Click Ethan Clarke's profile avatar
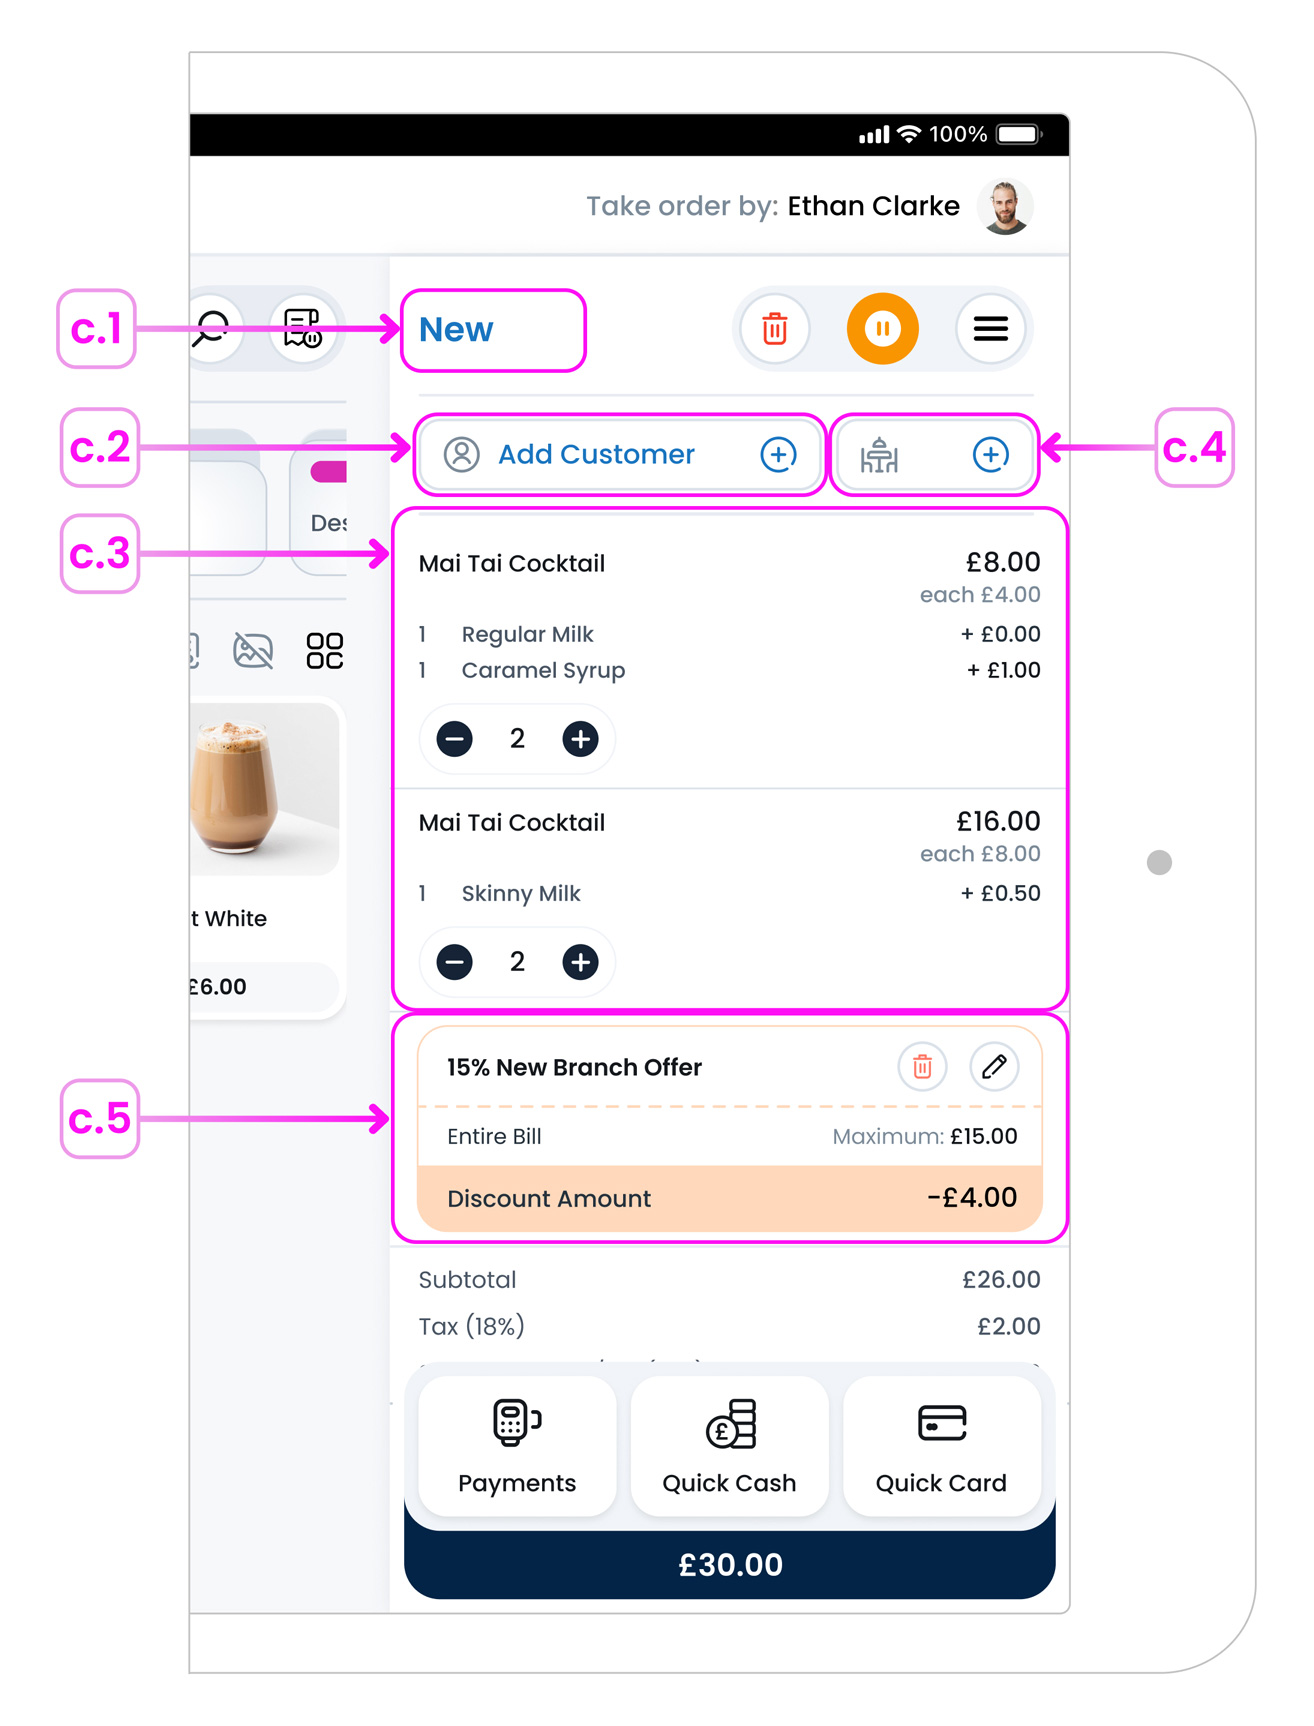Viewport: 1314px width, 1726px height. tap(1005, 207)
